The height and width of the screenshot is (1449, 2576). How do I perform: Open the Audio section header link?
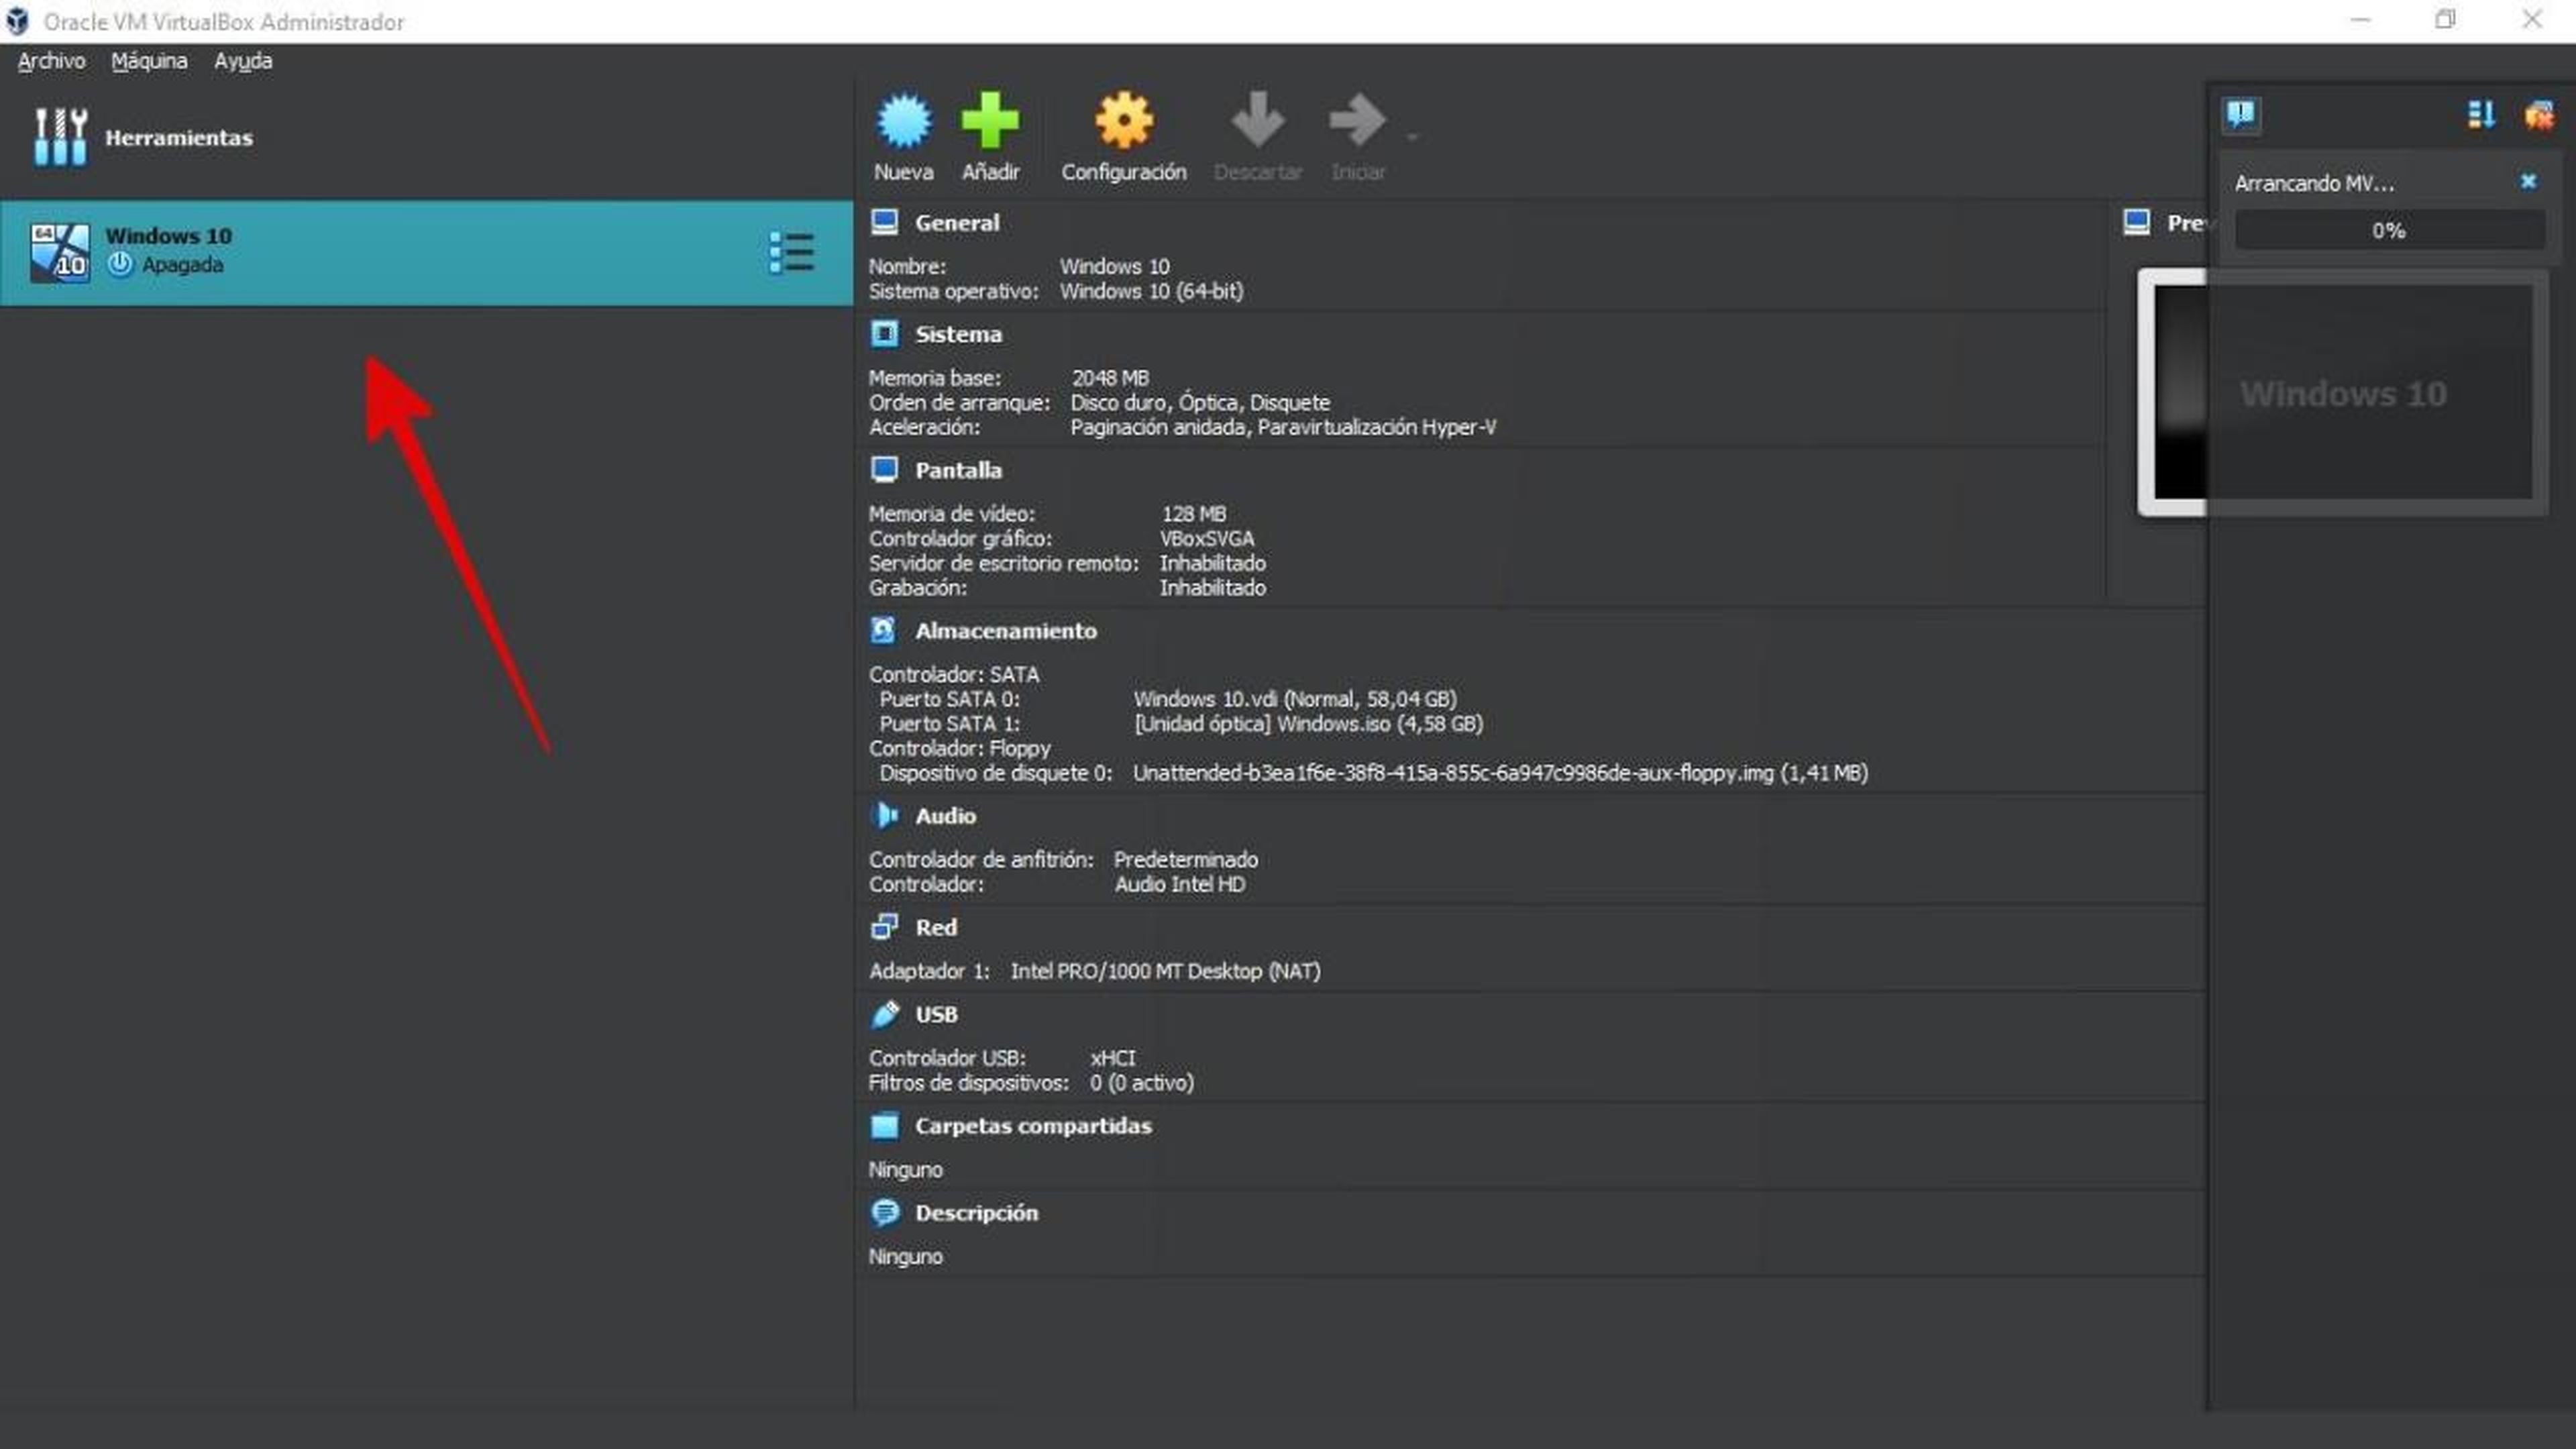[945, 816]
